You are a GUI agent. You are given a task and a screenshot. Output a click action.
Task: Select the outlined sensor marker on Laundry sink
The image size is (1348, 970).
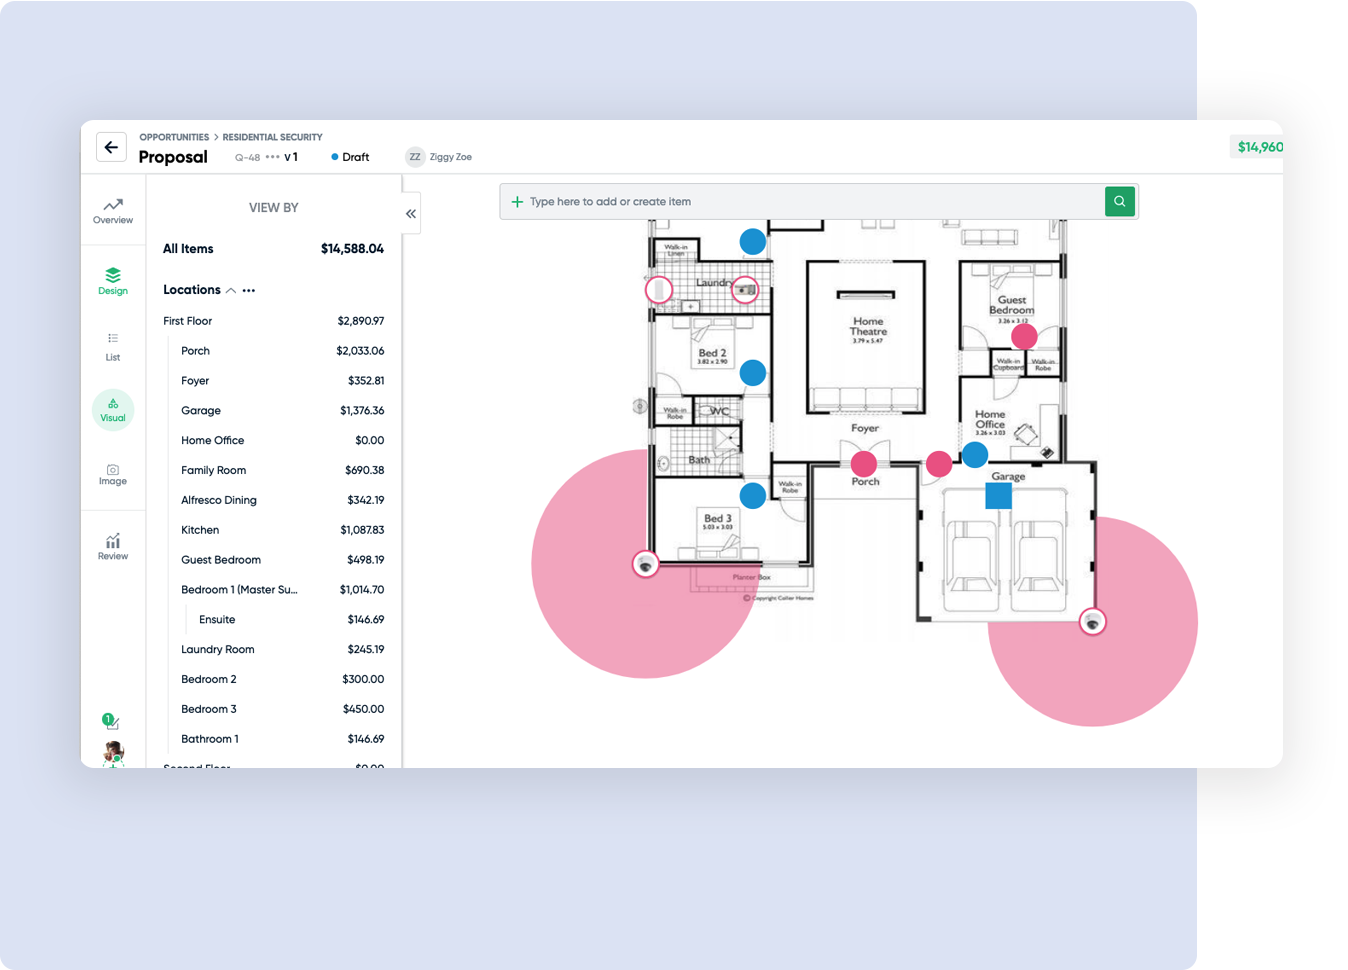pyautogui.click(x=745, y=290)
